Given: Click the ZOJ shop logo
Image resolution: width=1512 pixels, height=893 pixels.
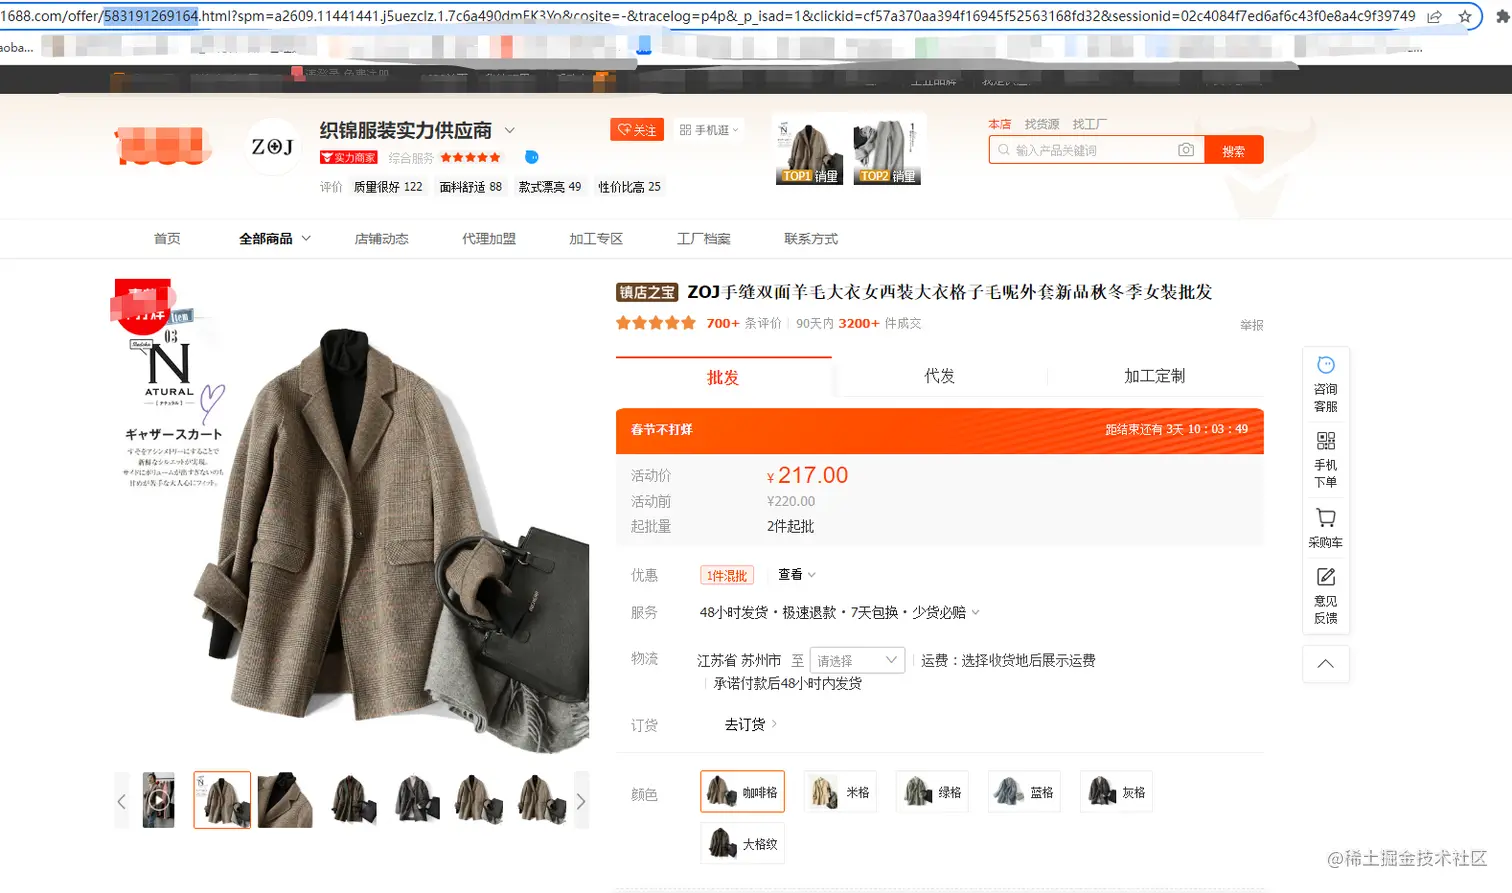Looking at the screenshot, I should [272, 147].
